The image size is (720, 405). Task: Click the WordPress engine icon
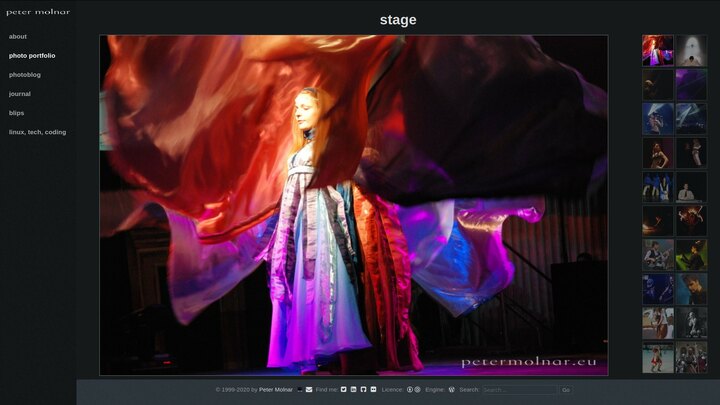[x=451, y=389]
